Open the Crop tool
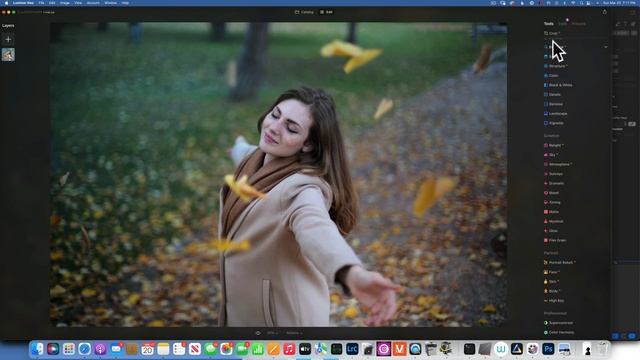Screen dimensions: 640x360 coord(553,33)
